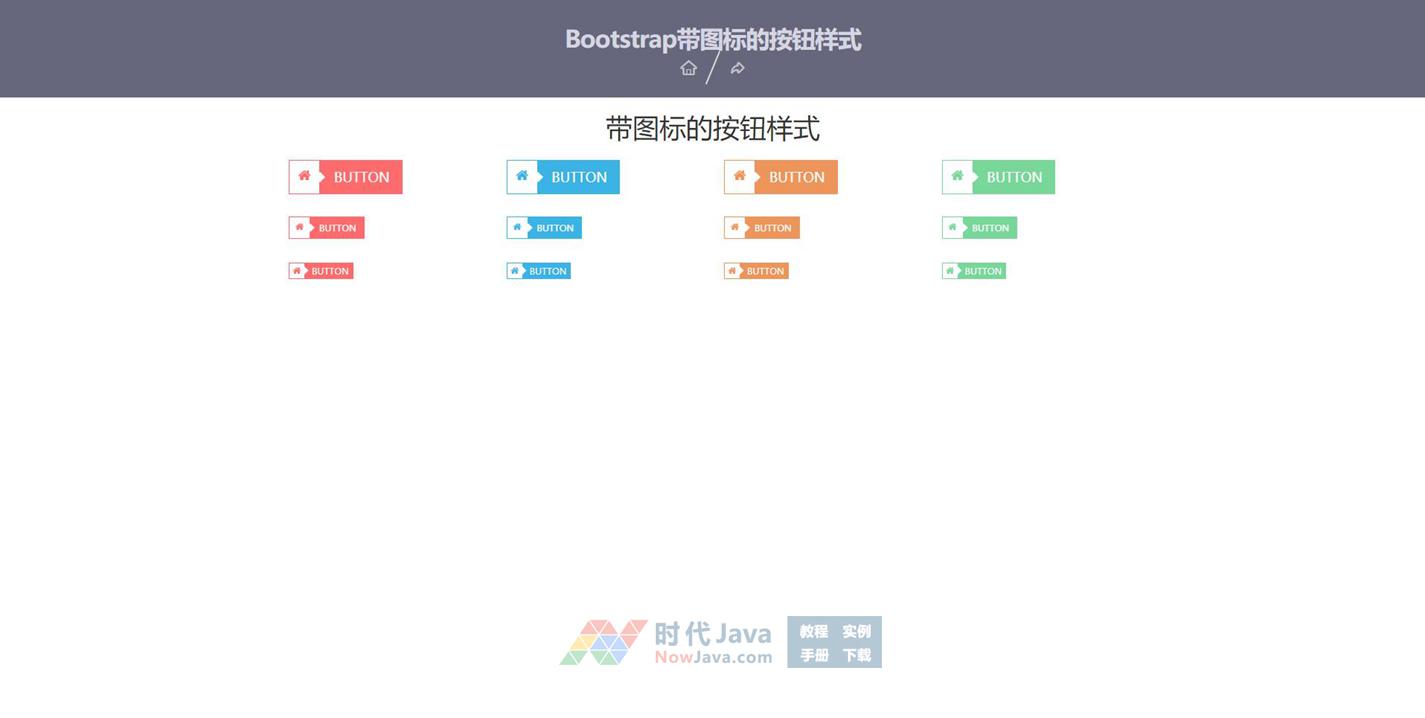Click the large green BUTTON
This screenshot has height=718, width=1425.
coord(998,177)
